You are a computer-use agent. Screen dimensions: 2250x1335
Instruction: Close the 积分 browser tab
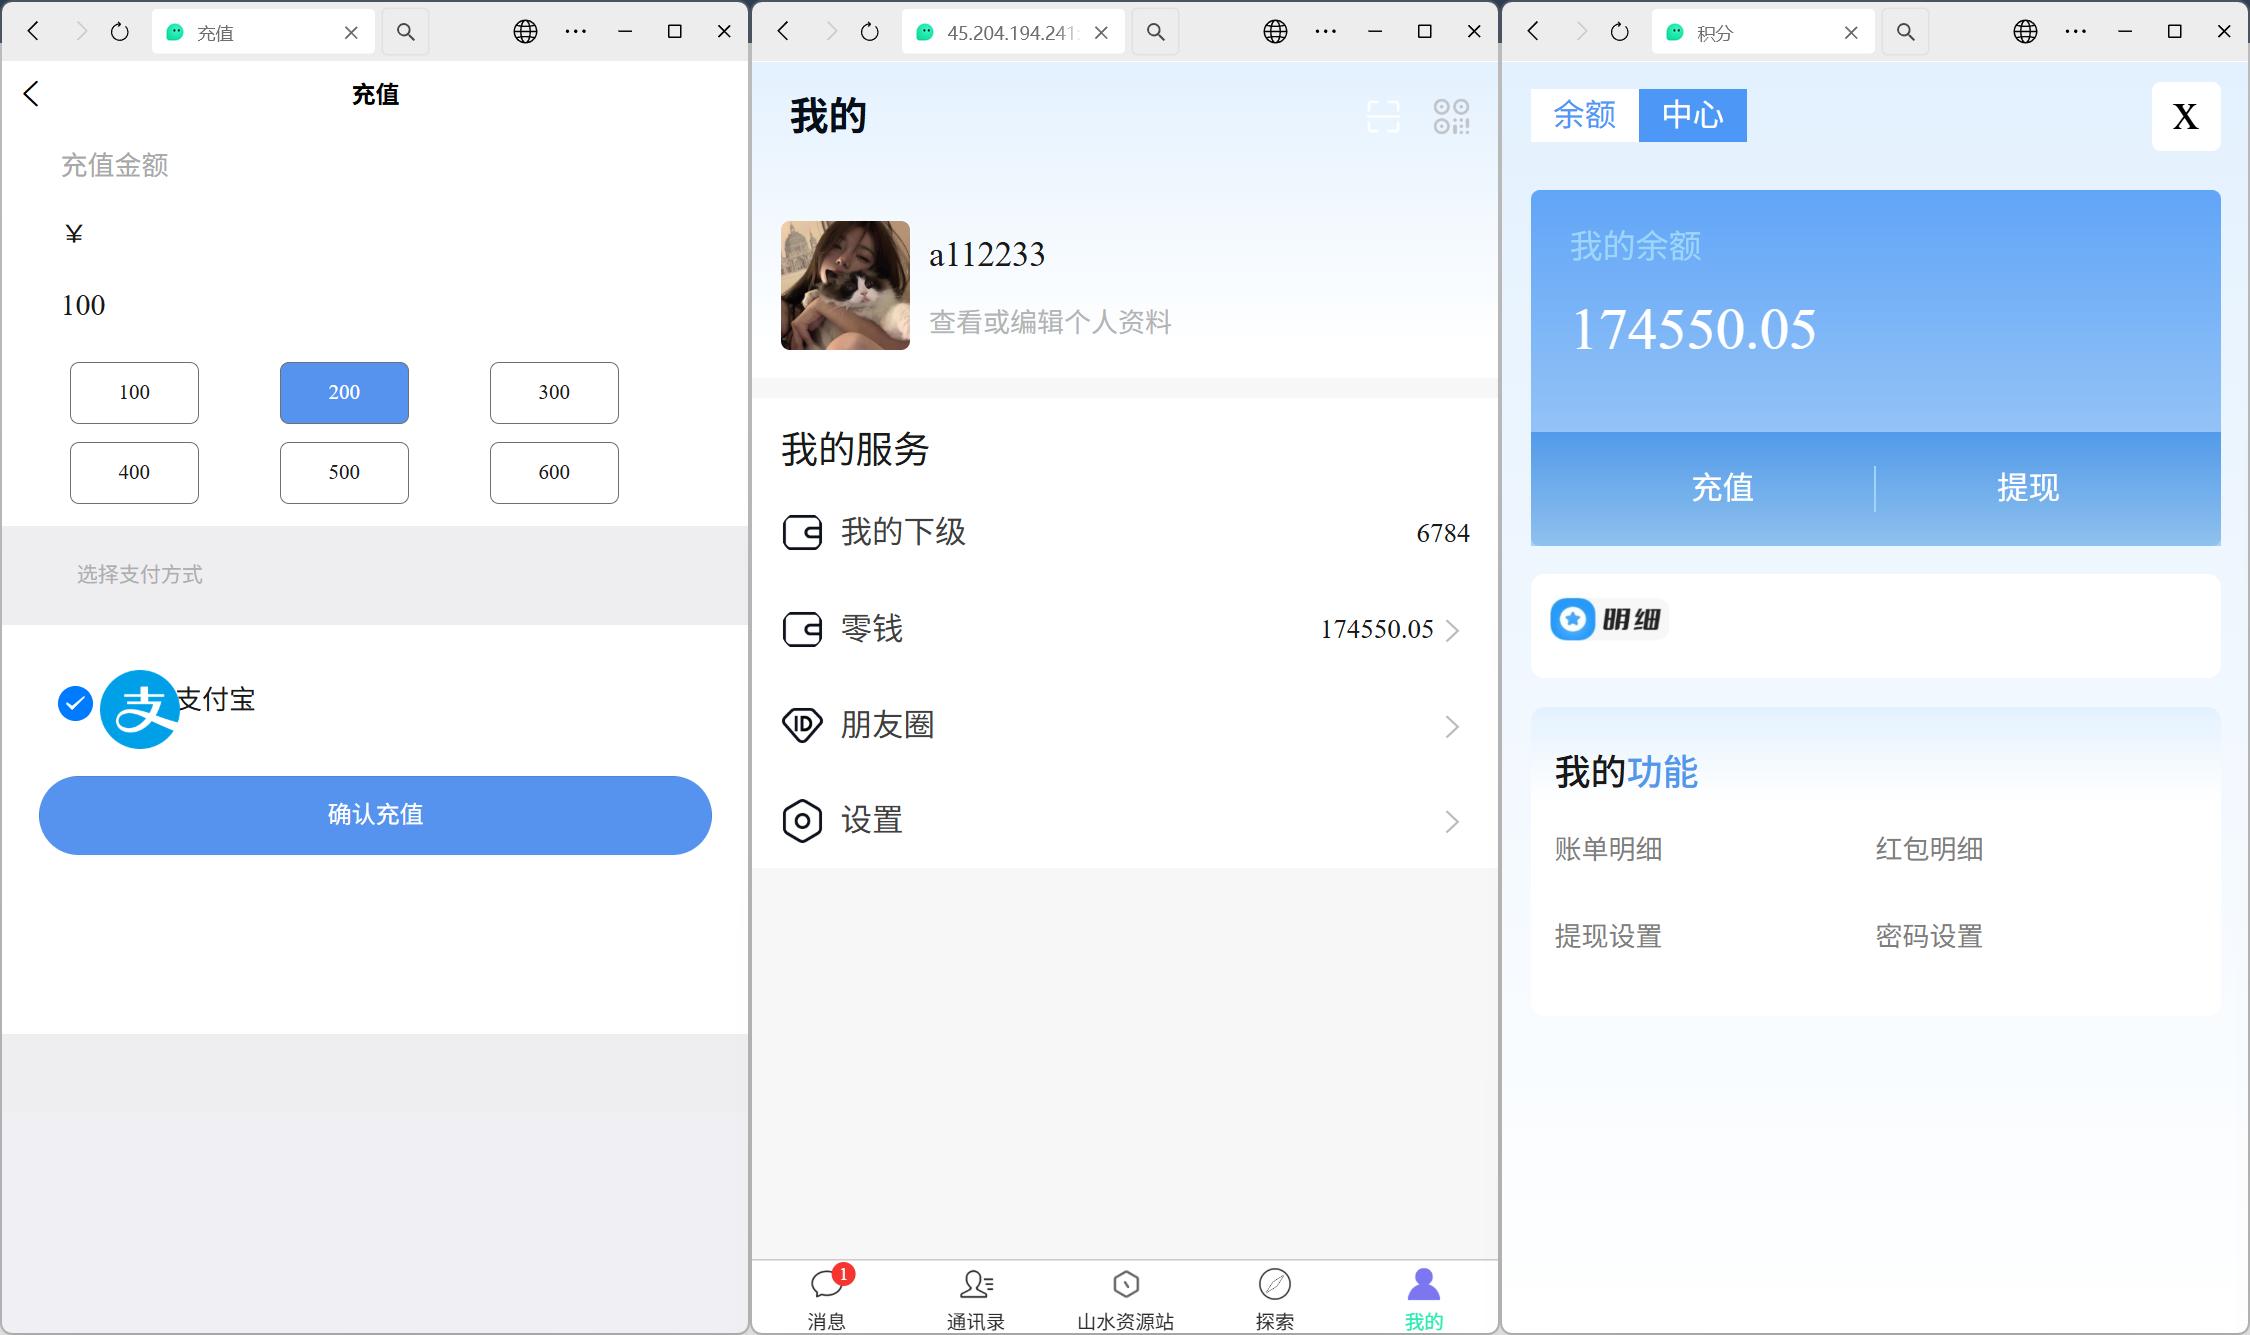click(1851, 33)
